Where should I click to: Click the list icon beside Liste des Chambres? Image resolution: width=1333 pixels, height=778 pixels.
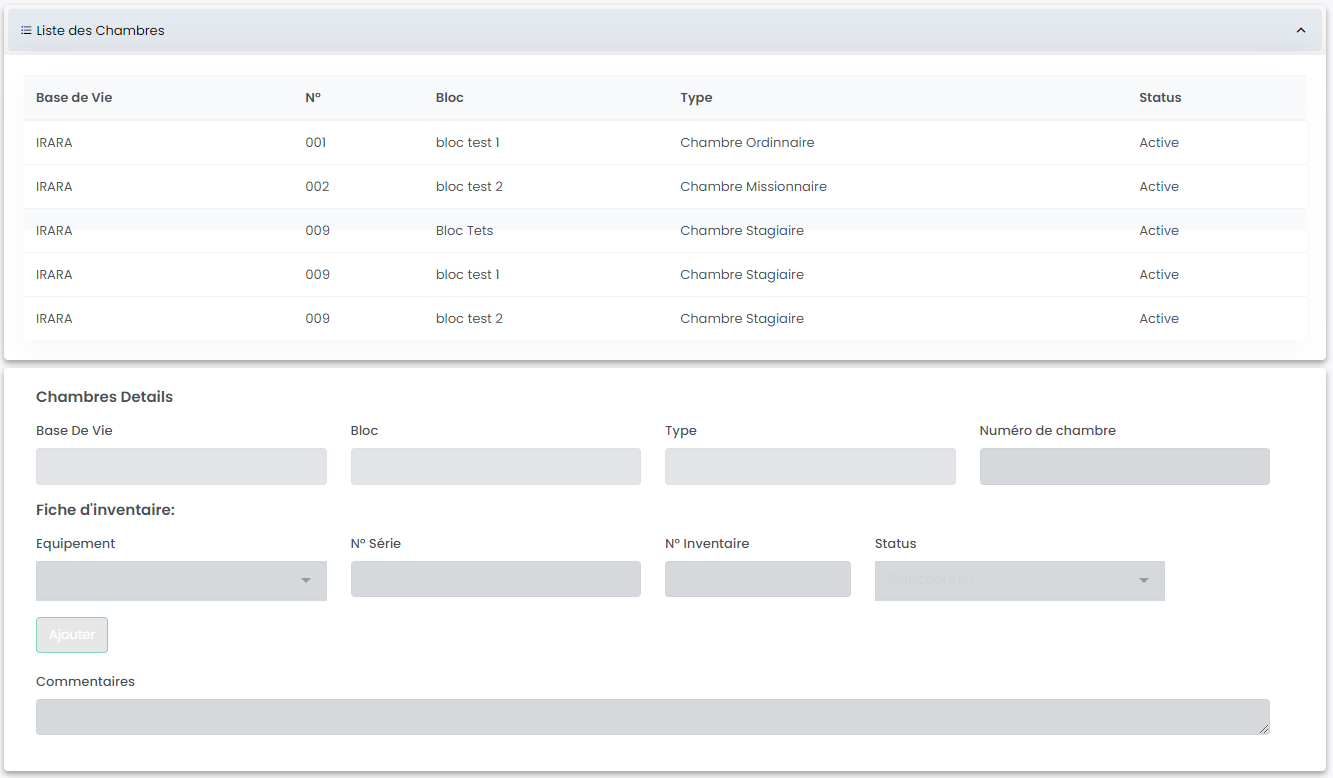click(26, 31)
